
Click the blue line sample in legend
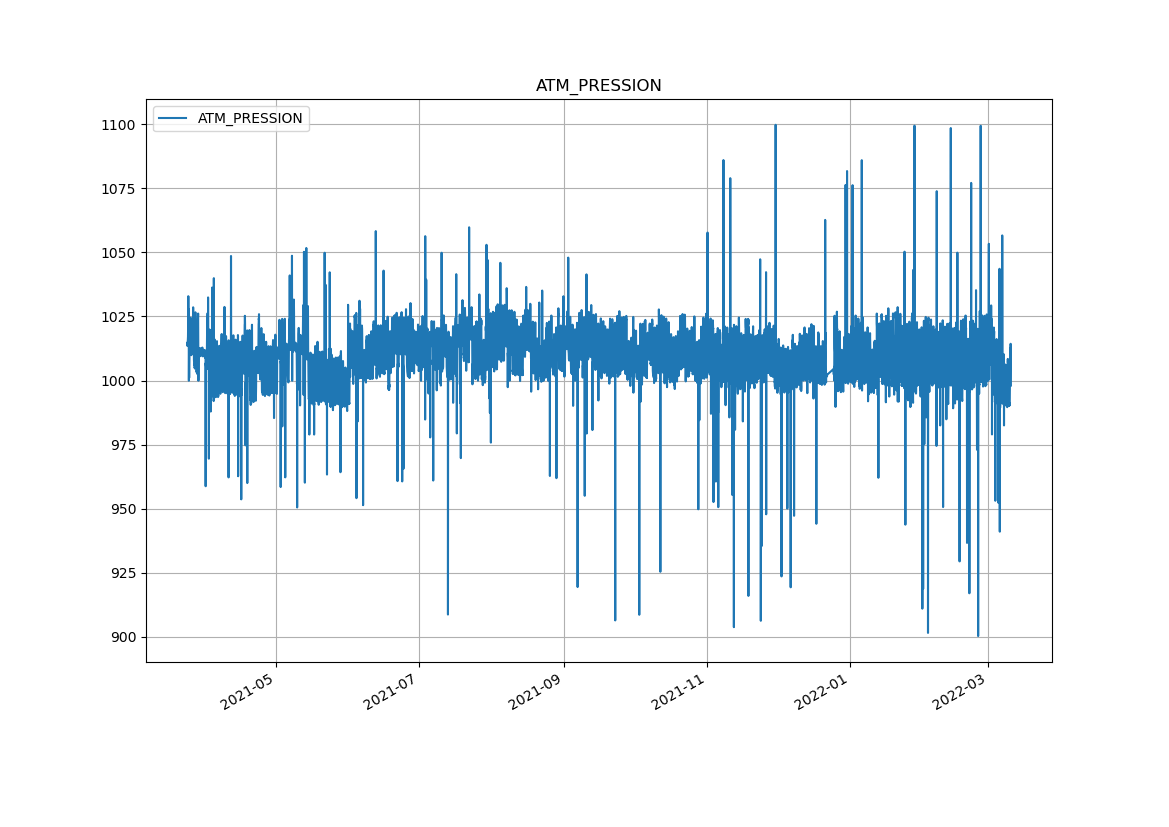[x=173, y=118]
